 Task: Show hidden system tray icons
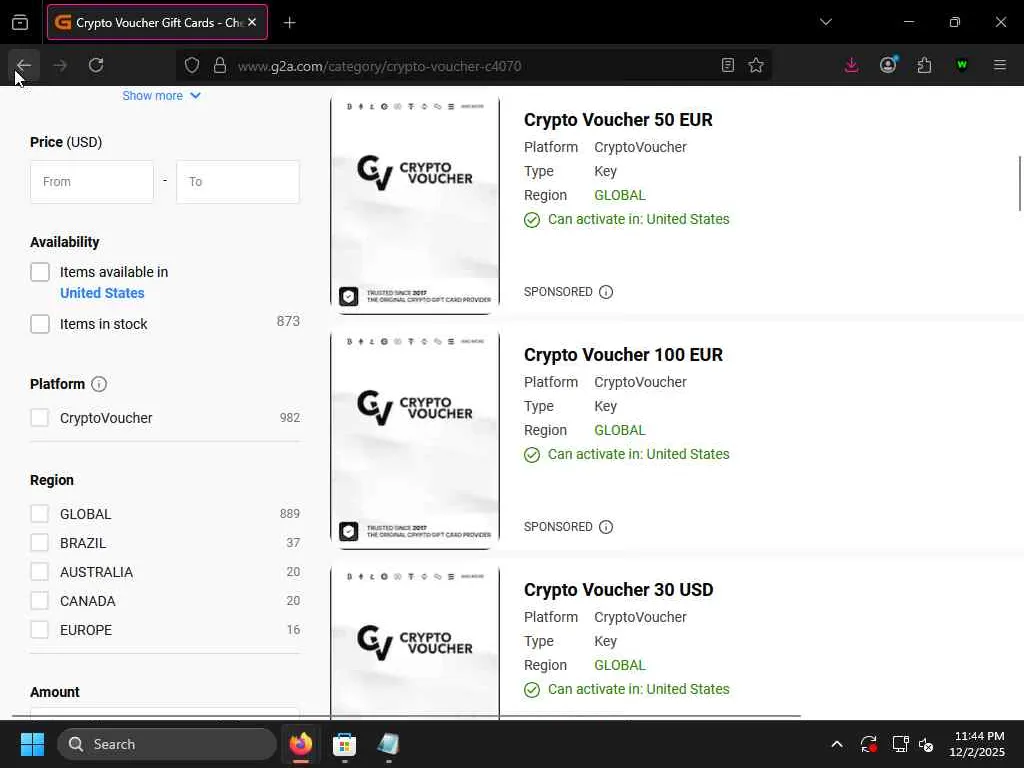(x=837, y=744)
